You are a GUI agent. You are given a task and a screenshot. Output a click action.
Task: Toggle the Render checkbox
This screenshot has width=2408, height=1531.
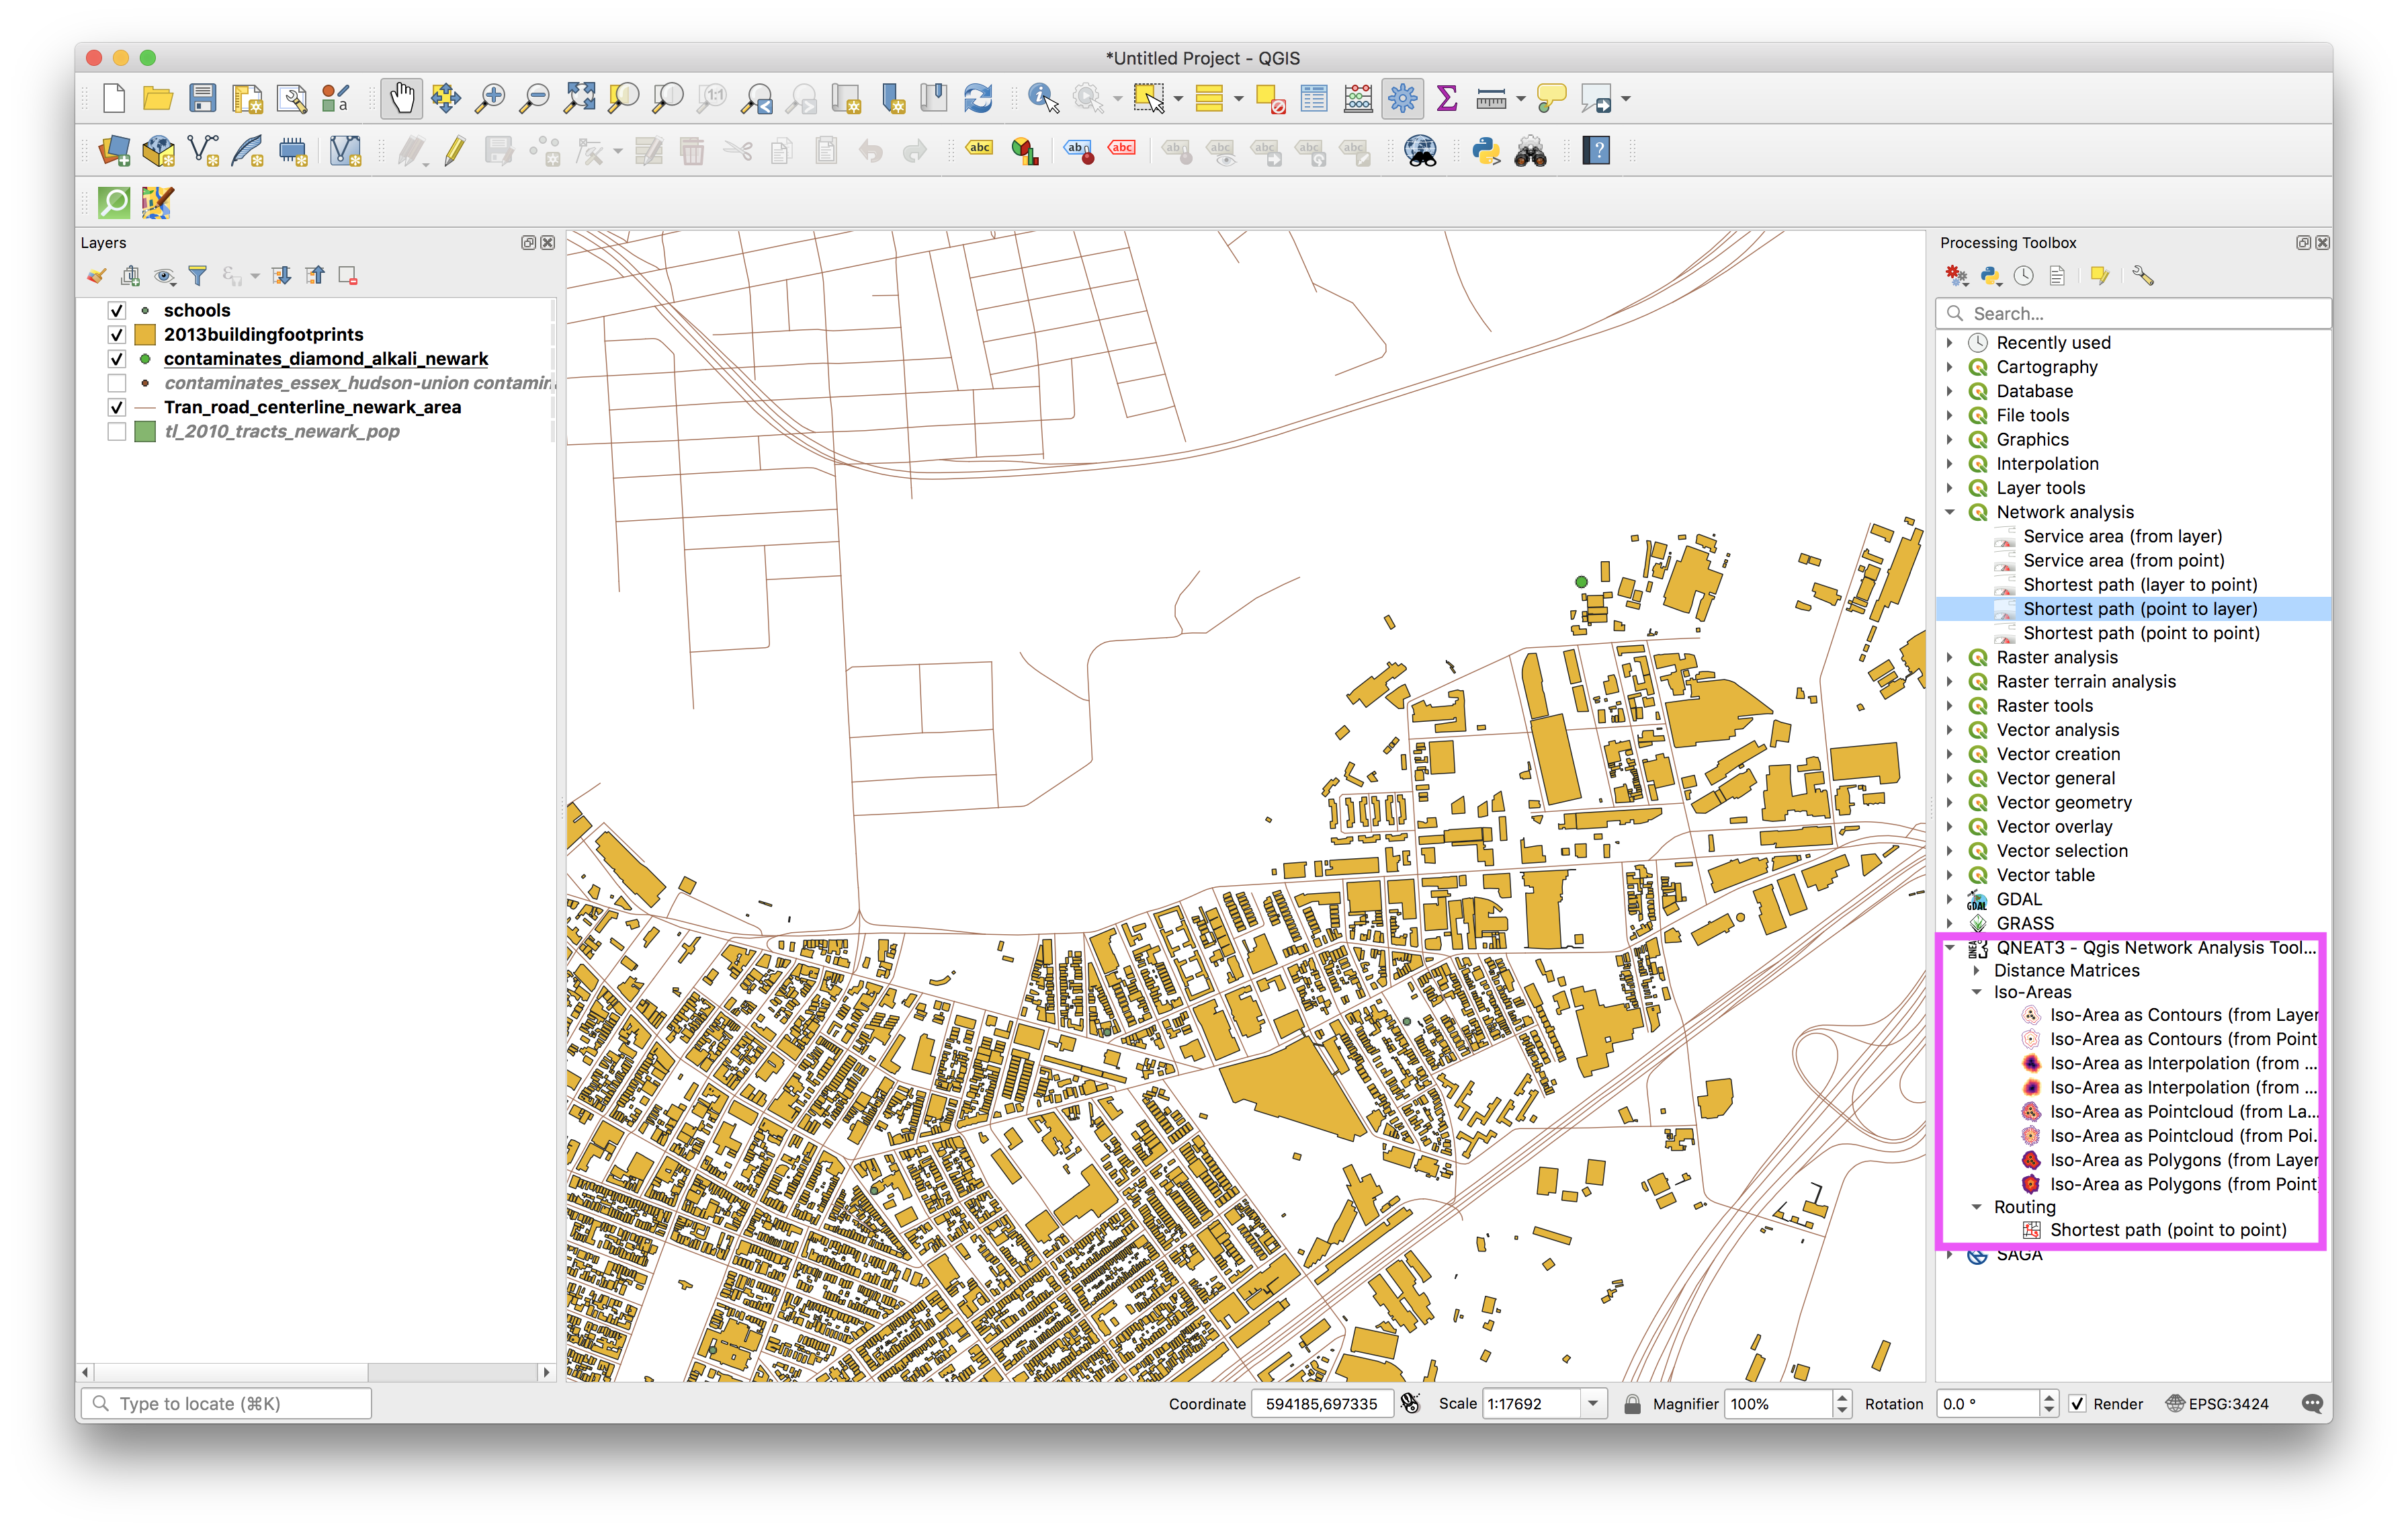[x=2077, y=1404]
